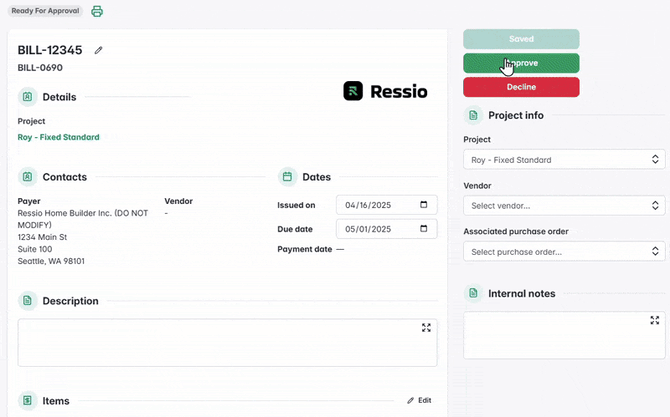Image resolution: width=670 pixels, height=417 pixels.
Task: Click the pencil icon beside BILL-12345
Action: click(x=98, y=50)
